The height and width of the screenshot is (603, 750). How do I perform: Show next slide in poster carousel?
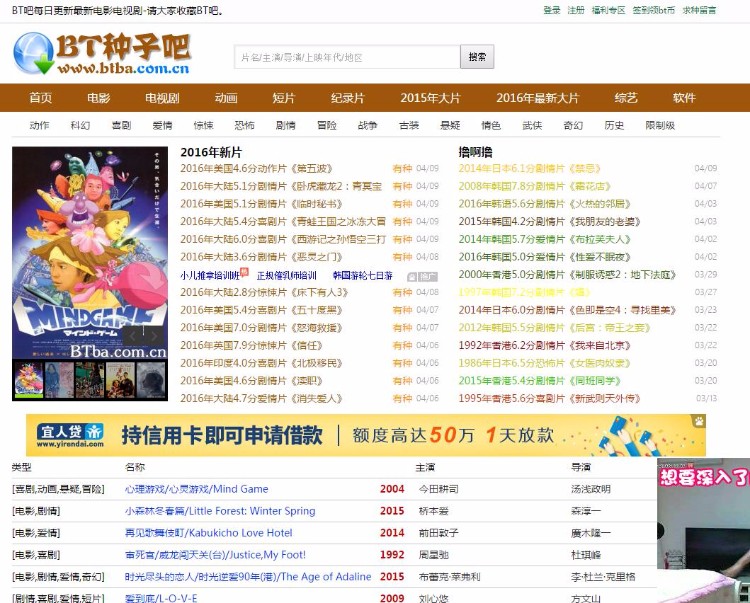[x=154, y=336]
